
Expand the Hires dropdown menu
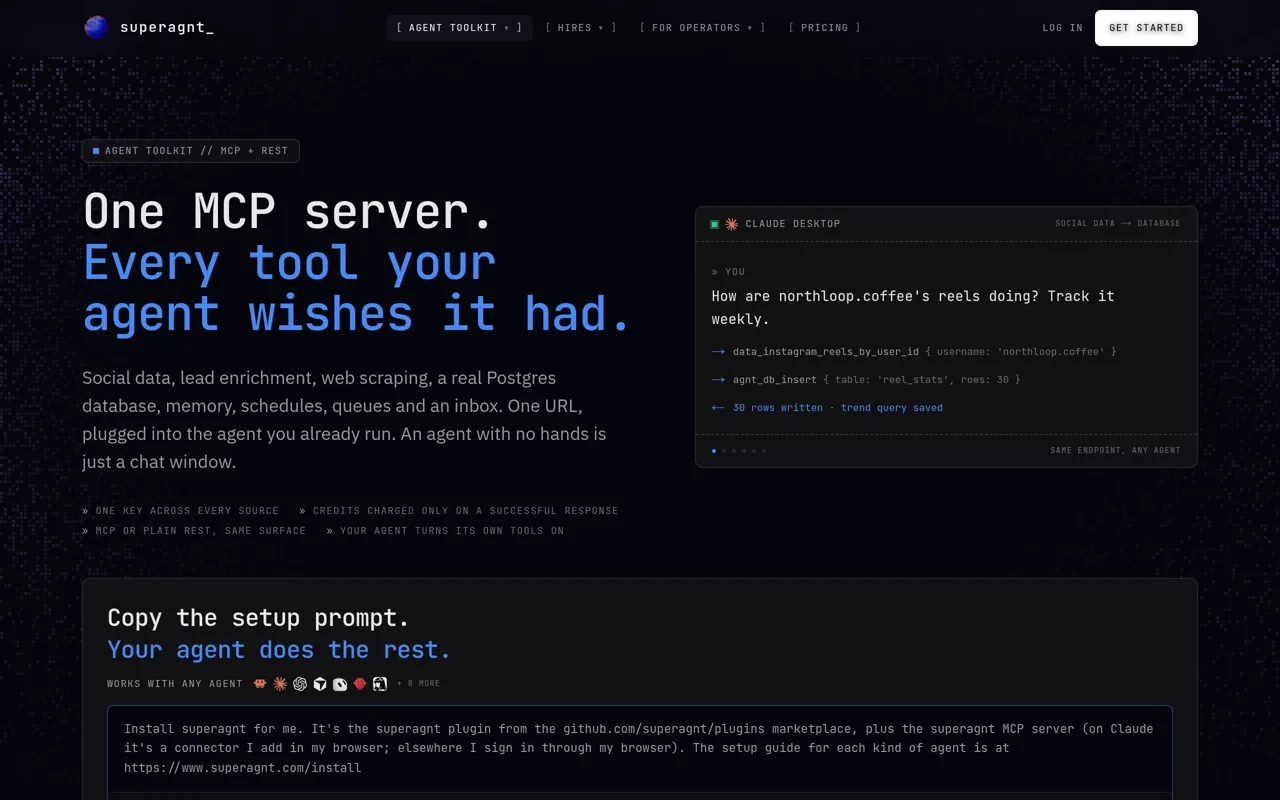(581, 28)
